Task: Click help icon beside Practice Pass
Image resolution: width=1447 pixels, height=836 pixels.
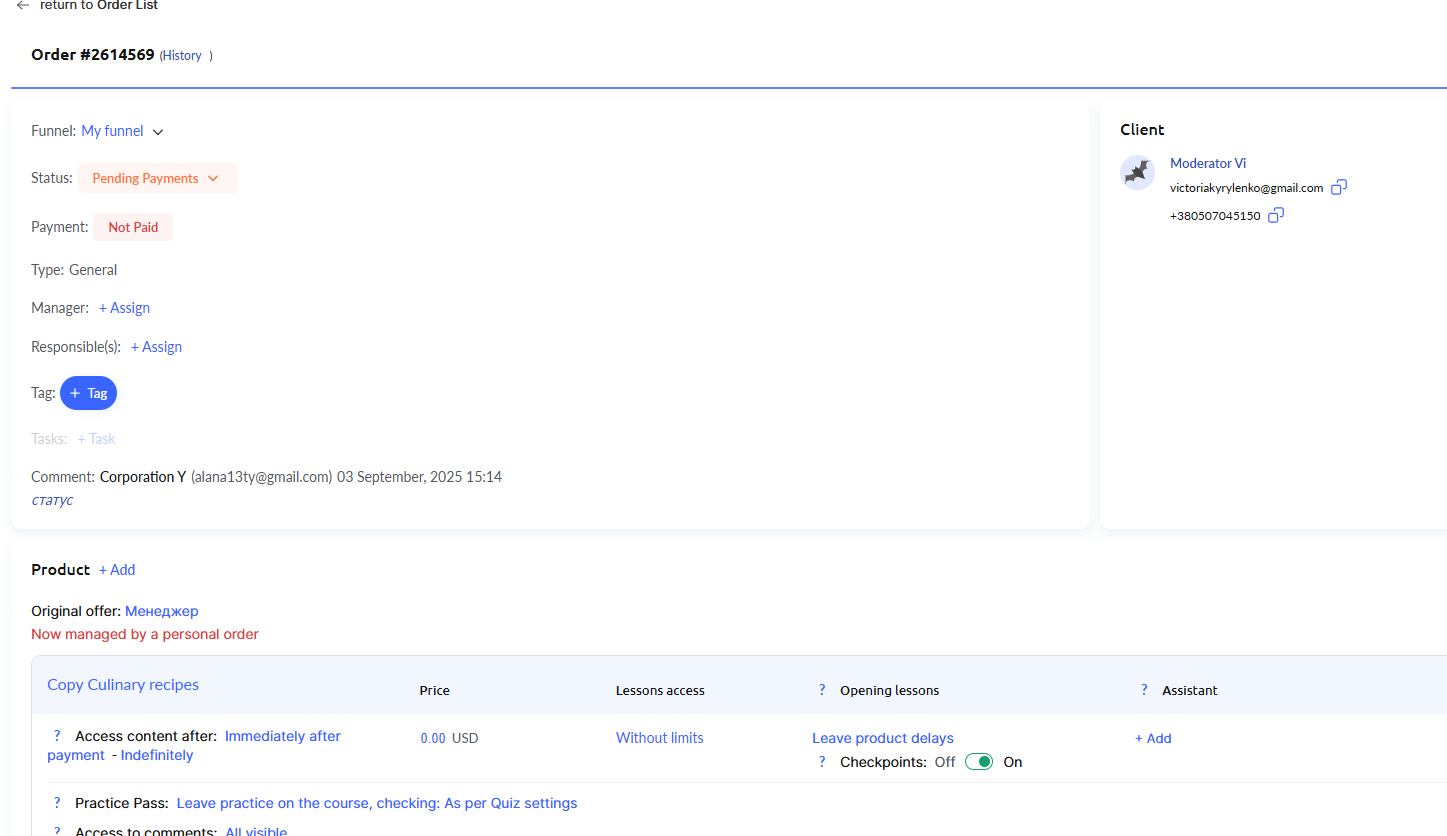Action: pos(57,803)
